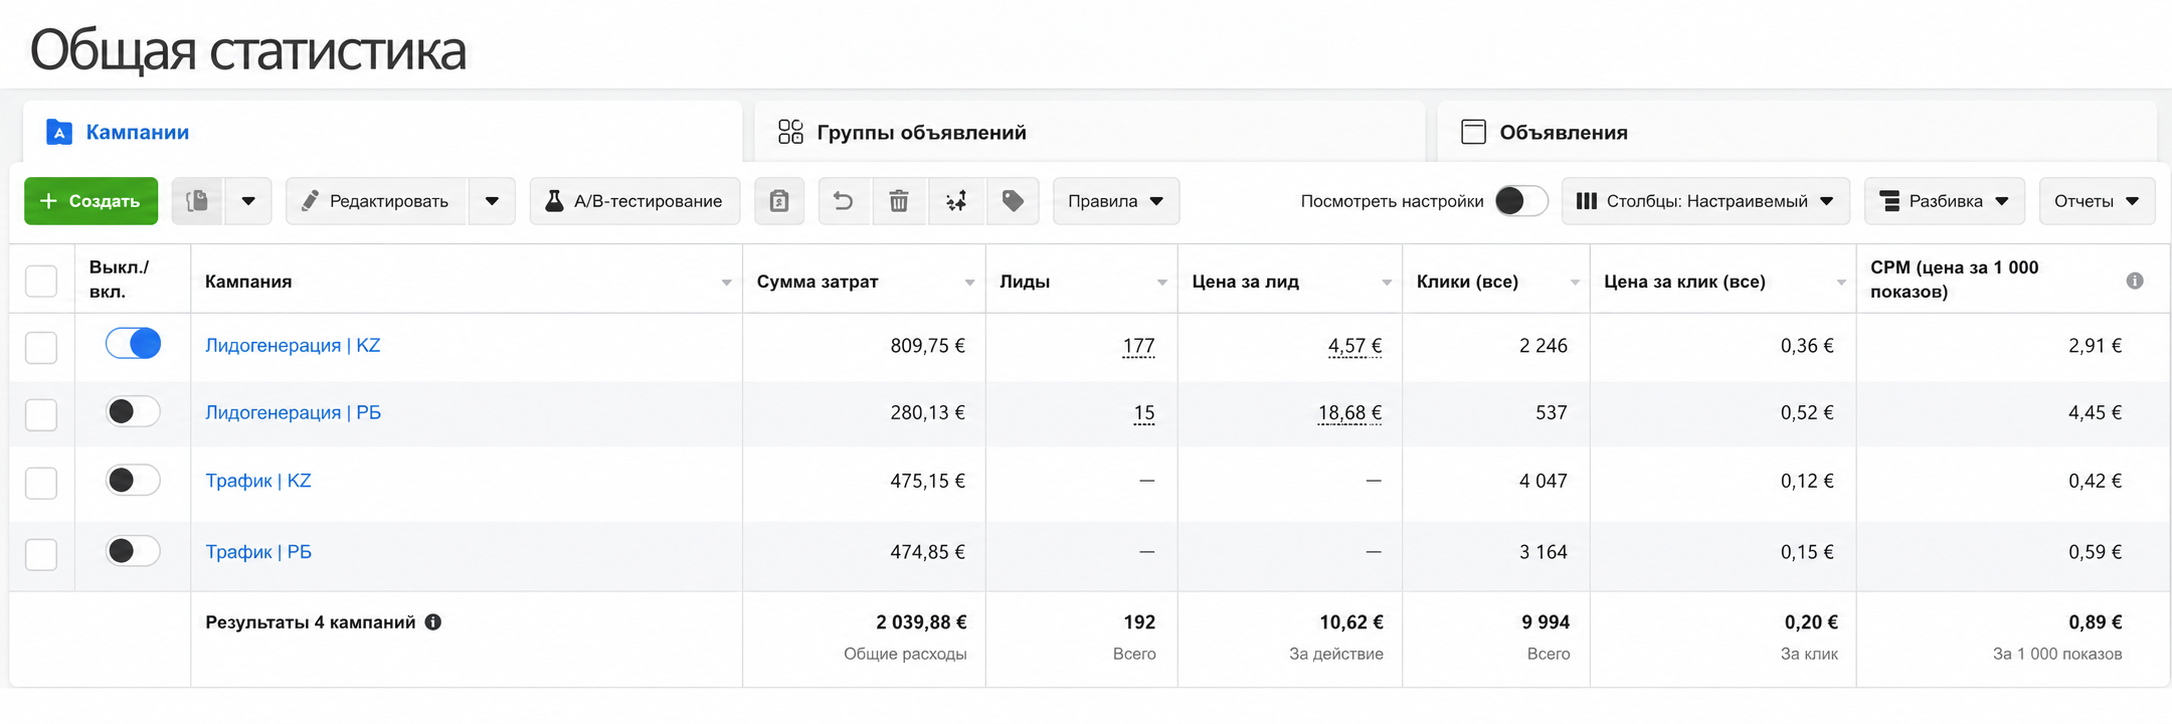Click the 809,75 € spend cell
Viewport: 2172px width, 724px height.
click(928, 346)
